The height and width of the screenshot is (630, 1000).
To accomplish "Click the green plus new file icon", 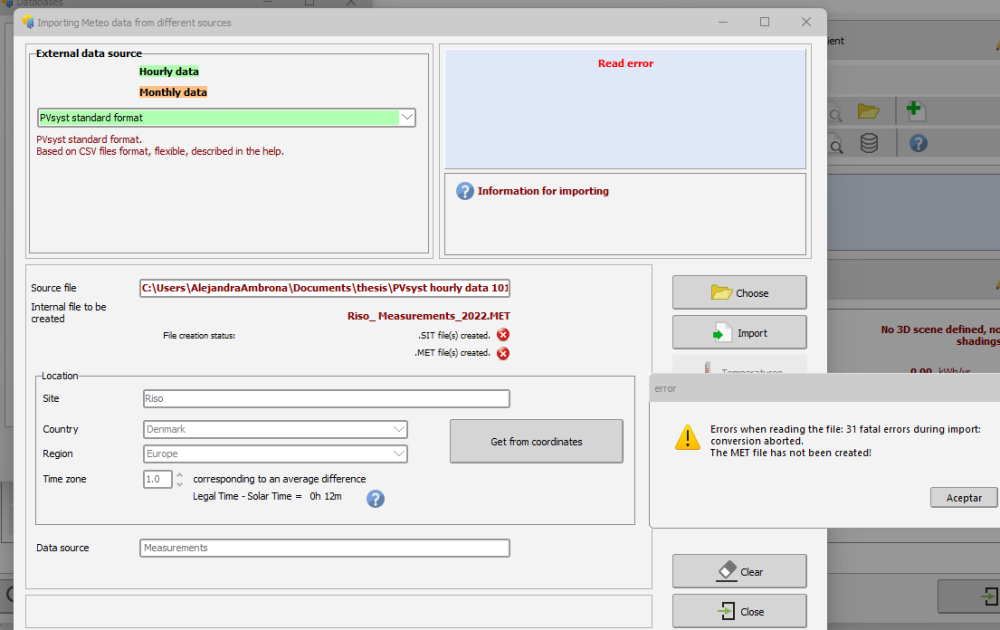I will (915, 109).
